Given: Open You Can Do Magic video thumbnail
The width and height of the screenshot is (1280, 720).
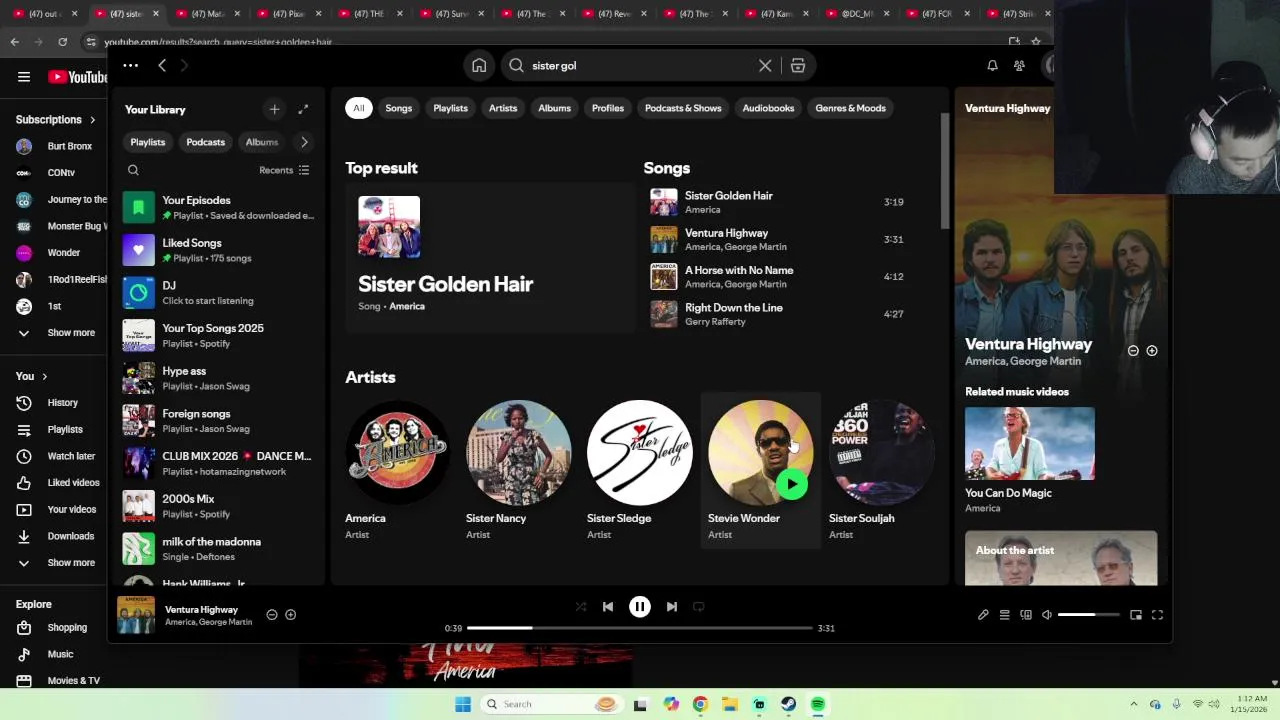Looking at the screenshot, I should coord(1030,443).
